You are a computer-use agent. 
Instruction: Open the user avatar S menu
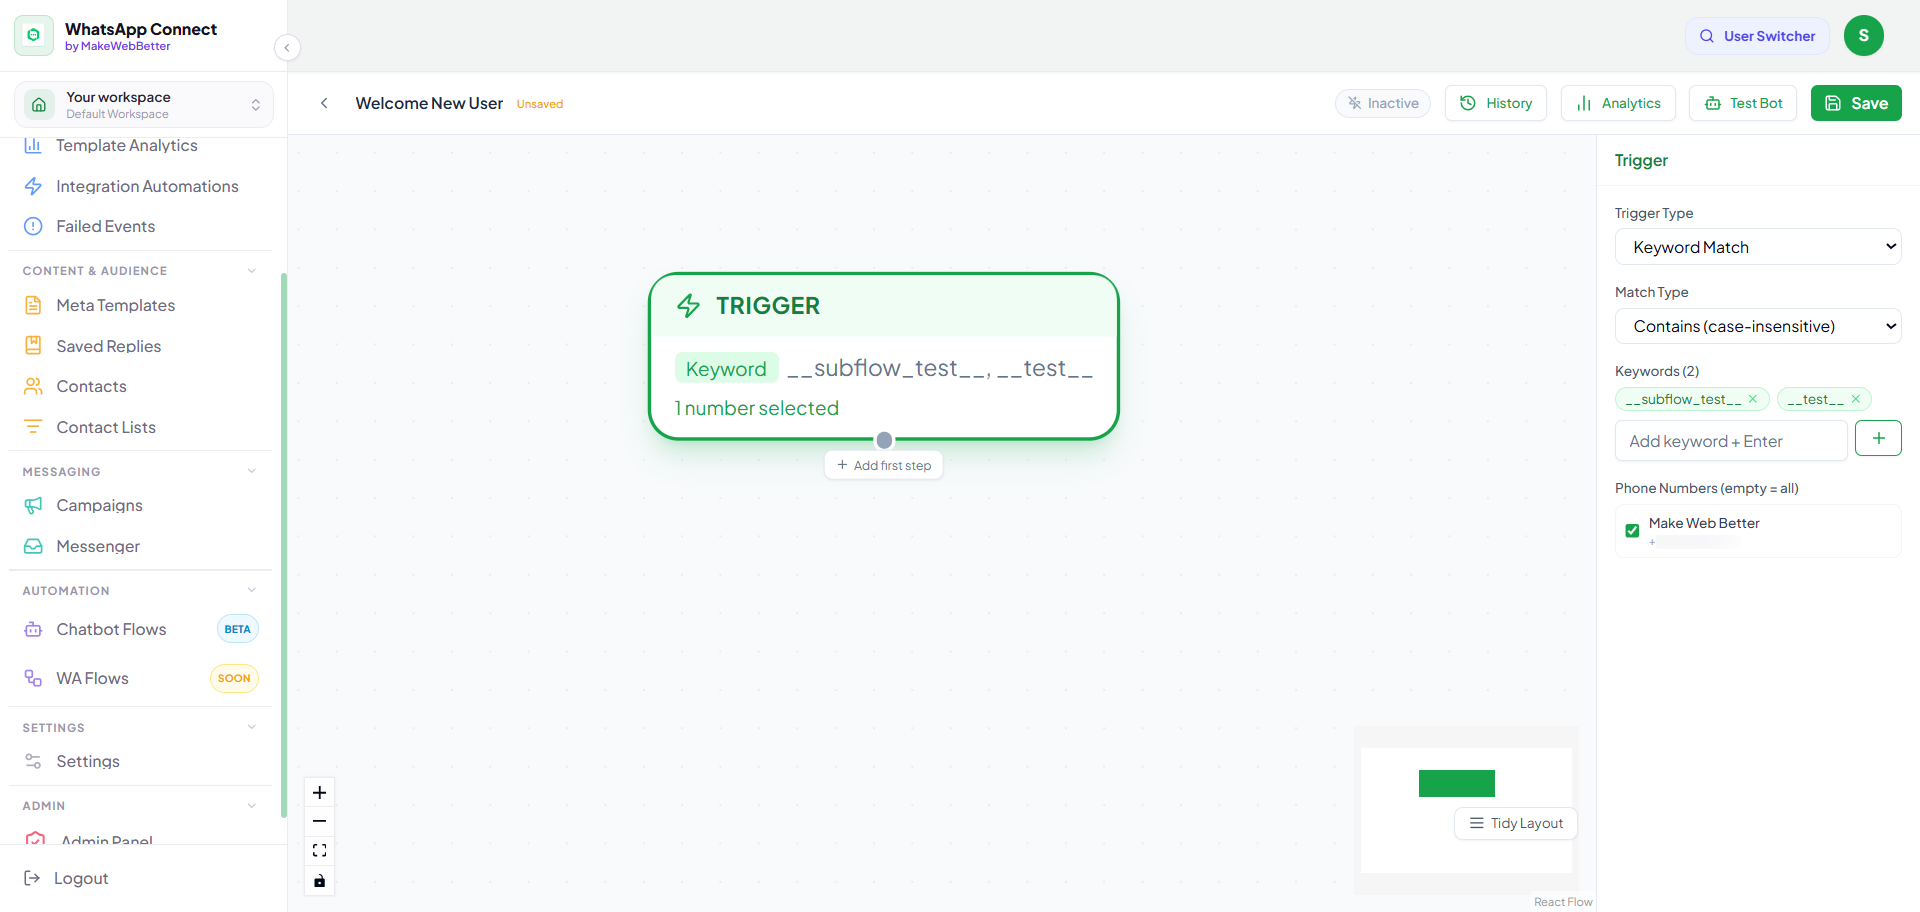point(1864,36)
